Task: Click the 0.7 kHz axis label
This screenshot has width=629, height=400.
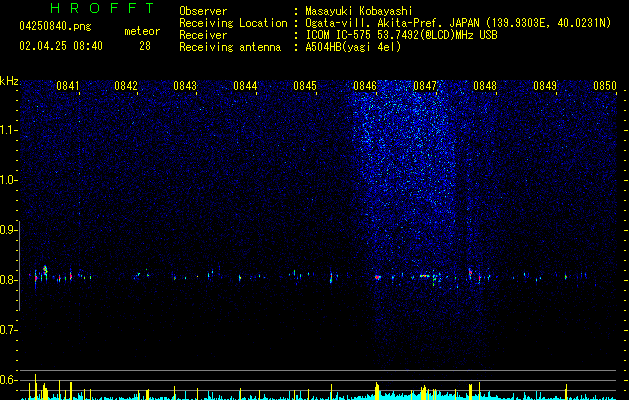Action: pos(7,330)
